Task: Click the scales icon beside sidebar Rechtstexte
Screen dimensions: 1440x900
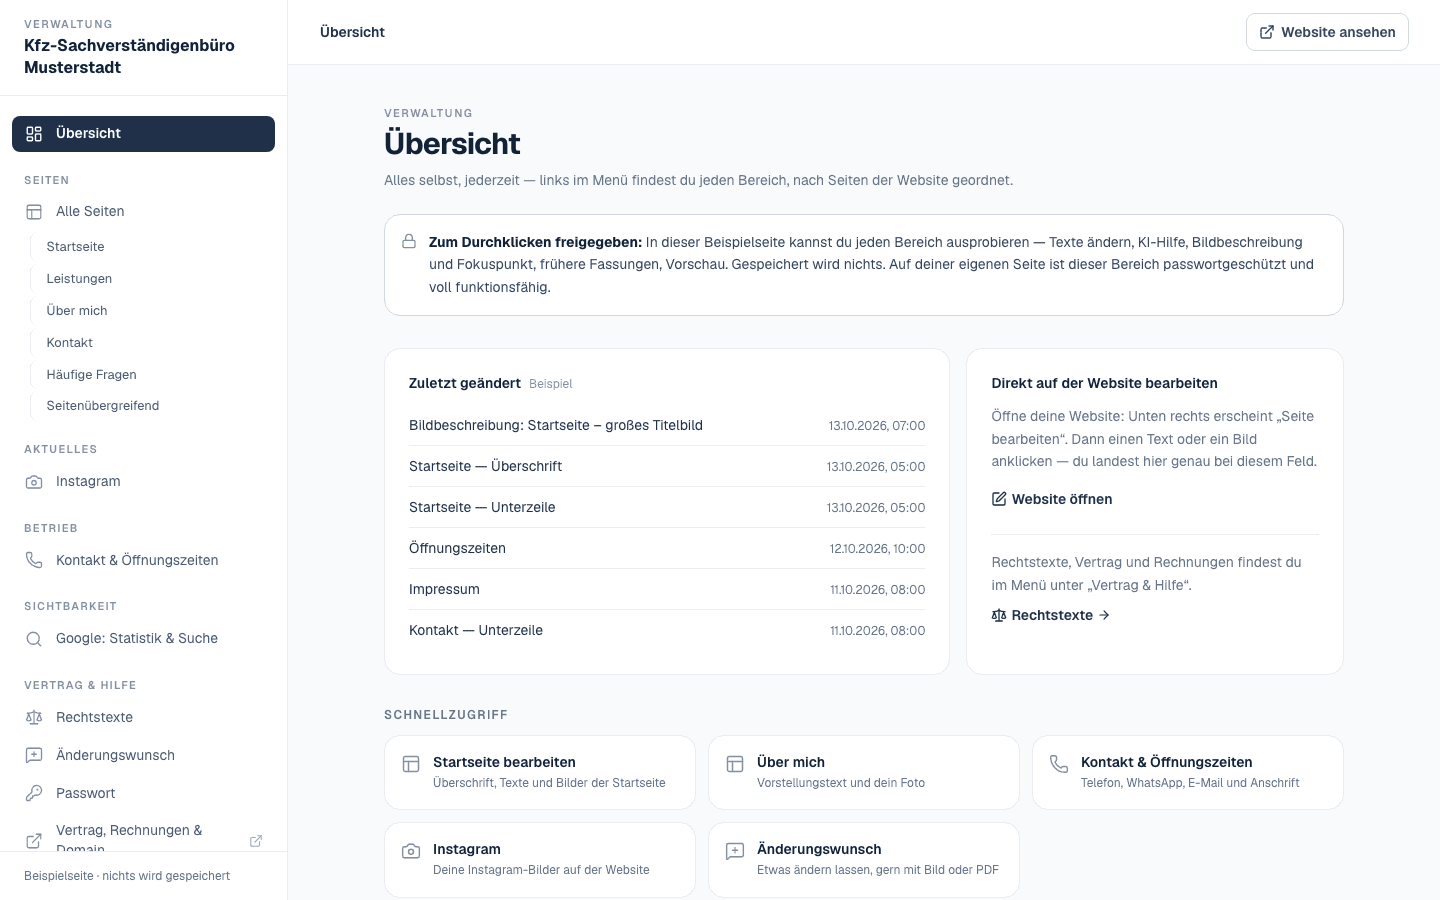Action: point(34,717)
